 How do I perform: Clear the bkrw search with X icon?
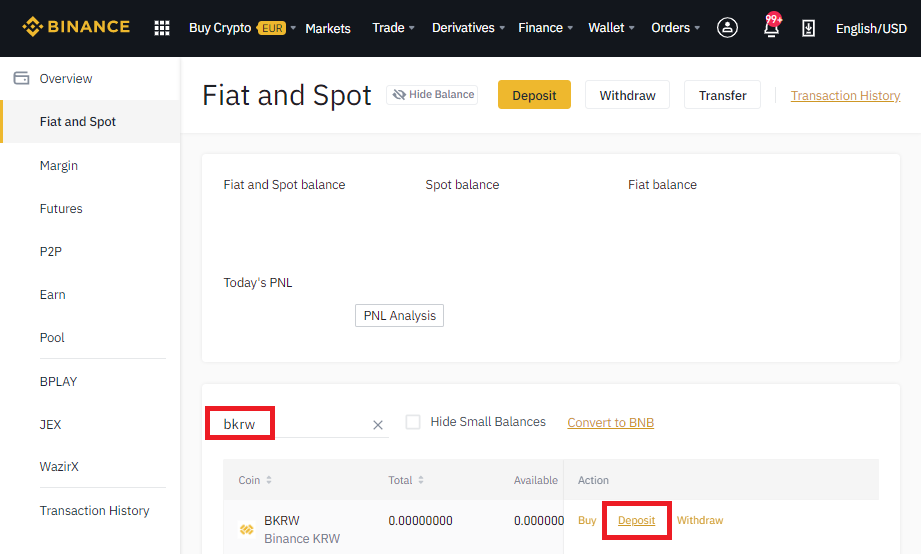378,424
